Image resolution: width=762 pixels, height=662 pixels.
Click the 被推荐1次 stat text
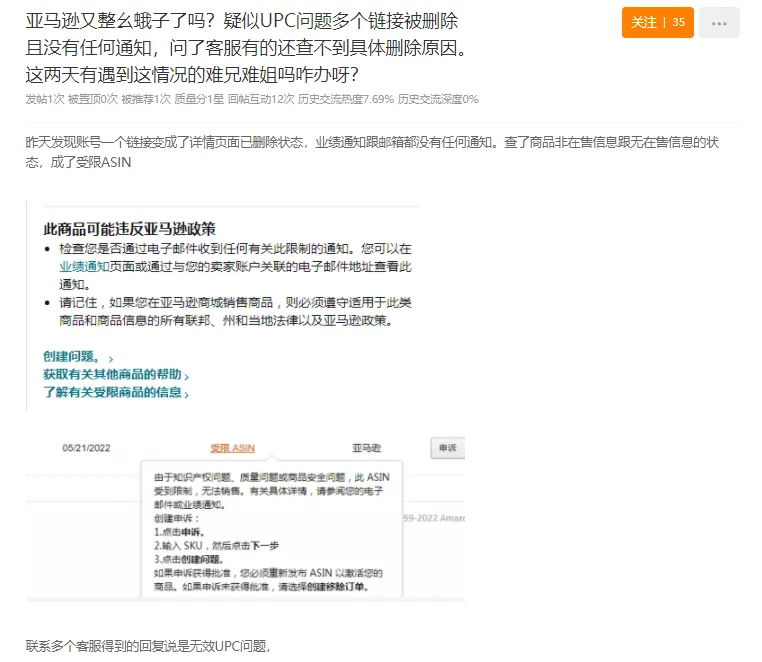(146, 99)
